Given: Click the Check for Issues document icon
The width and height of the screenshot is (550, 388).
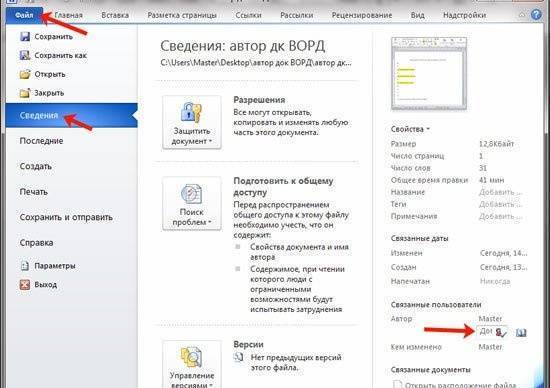Looking at the screenshot, I should tap(191, 194).
